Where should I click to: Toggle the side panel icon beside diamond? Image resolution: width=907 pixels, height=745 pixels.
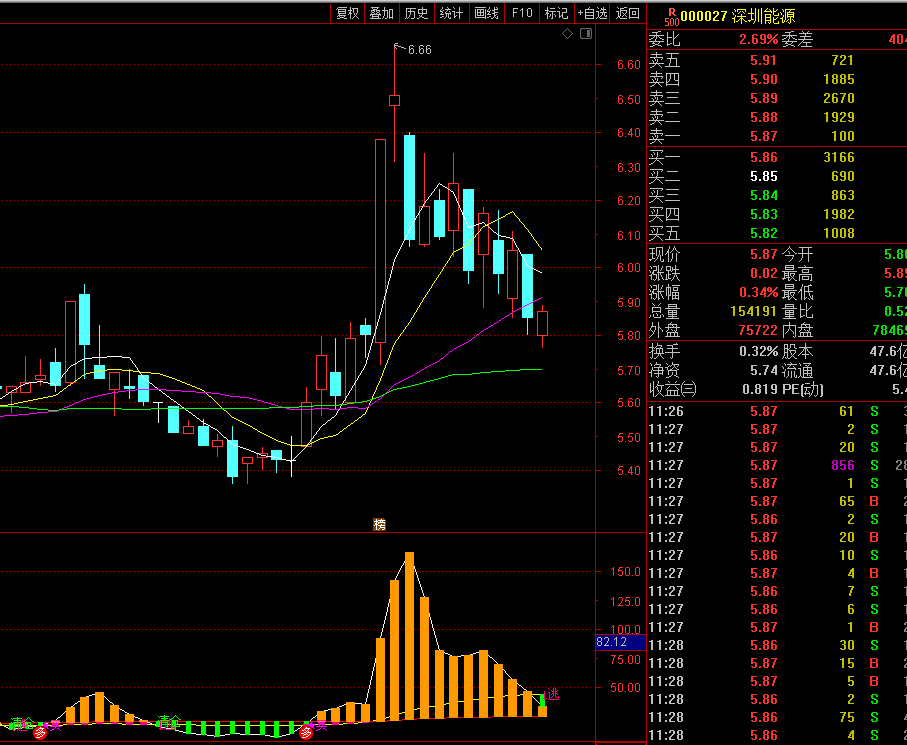(586, 34)
